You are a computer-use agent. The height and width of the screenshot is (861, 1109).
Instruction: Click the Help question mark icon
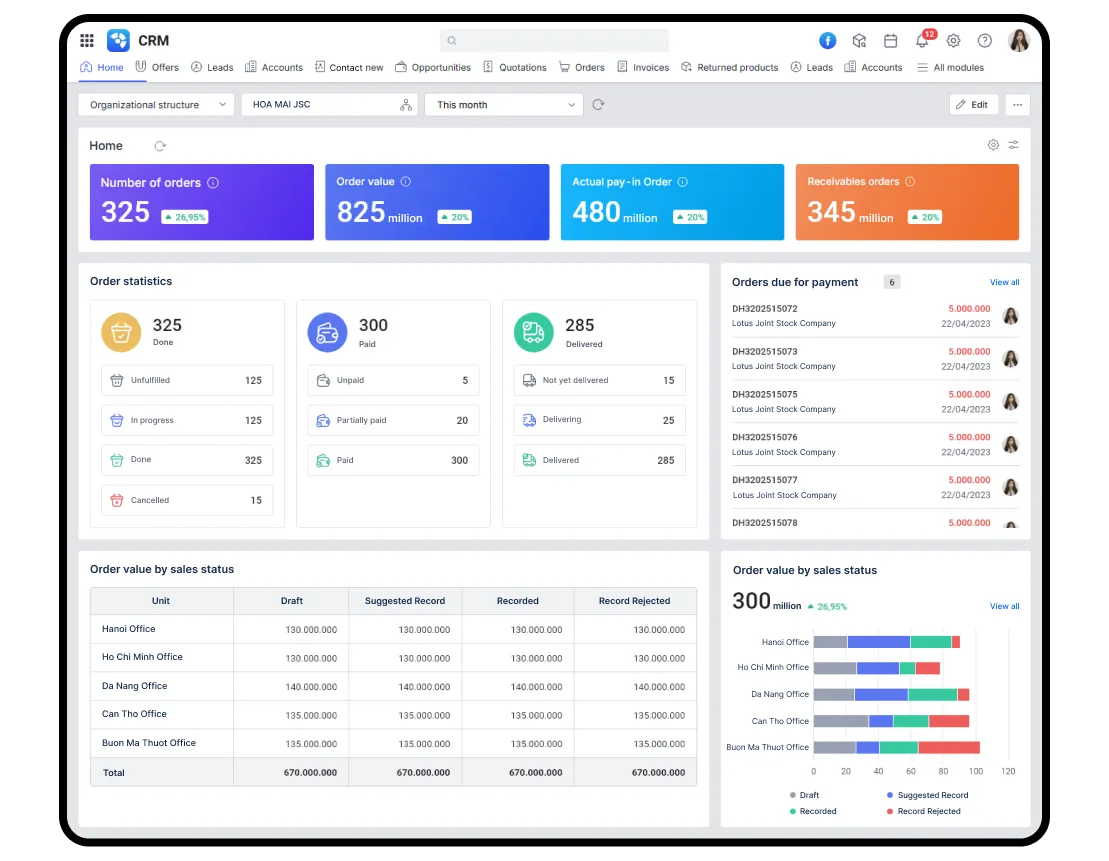point(984,40)
